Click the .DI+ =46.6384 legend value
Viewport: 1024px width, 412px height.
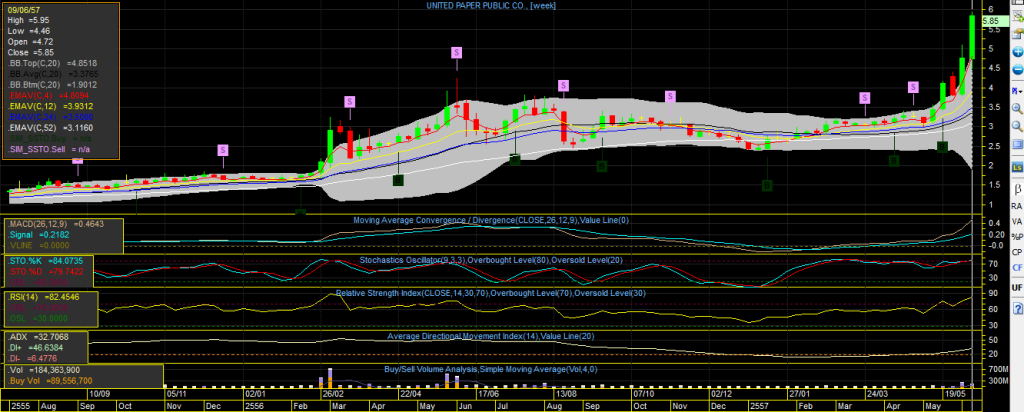coord(36,349)
